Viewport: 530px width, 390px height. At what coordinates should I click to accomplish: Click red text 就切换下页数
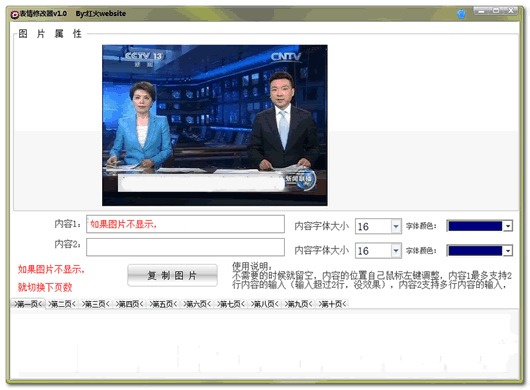45,287
